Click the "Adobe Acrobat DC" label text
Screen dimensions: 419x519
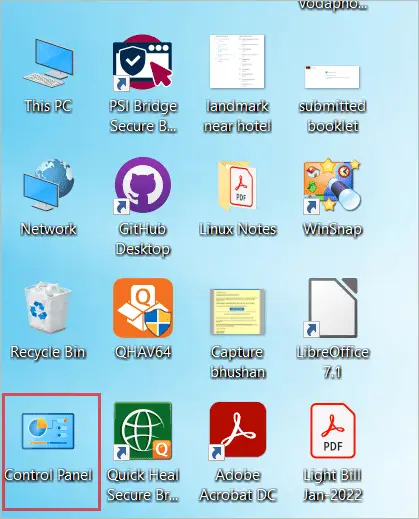pos(238,485)
